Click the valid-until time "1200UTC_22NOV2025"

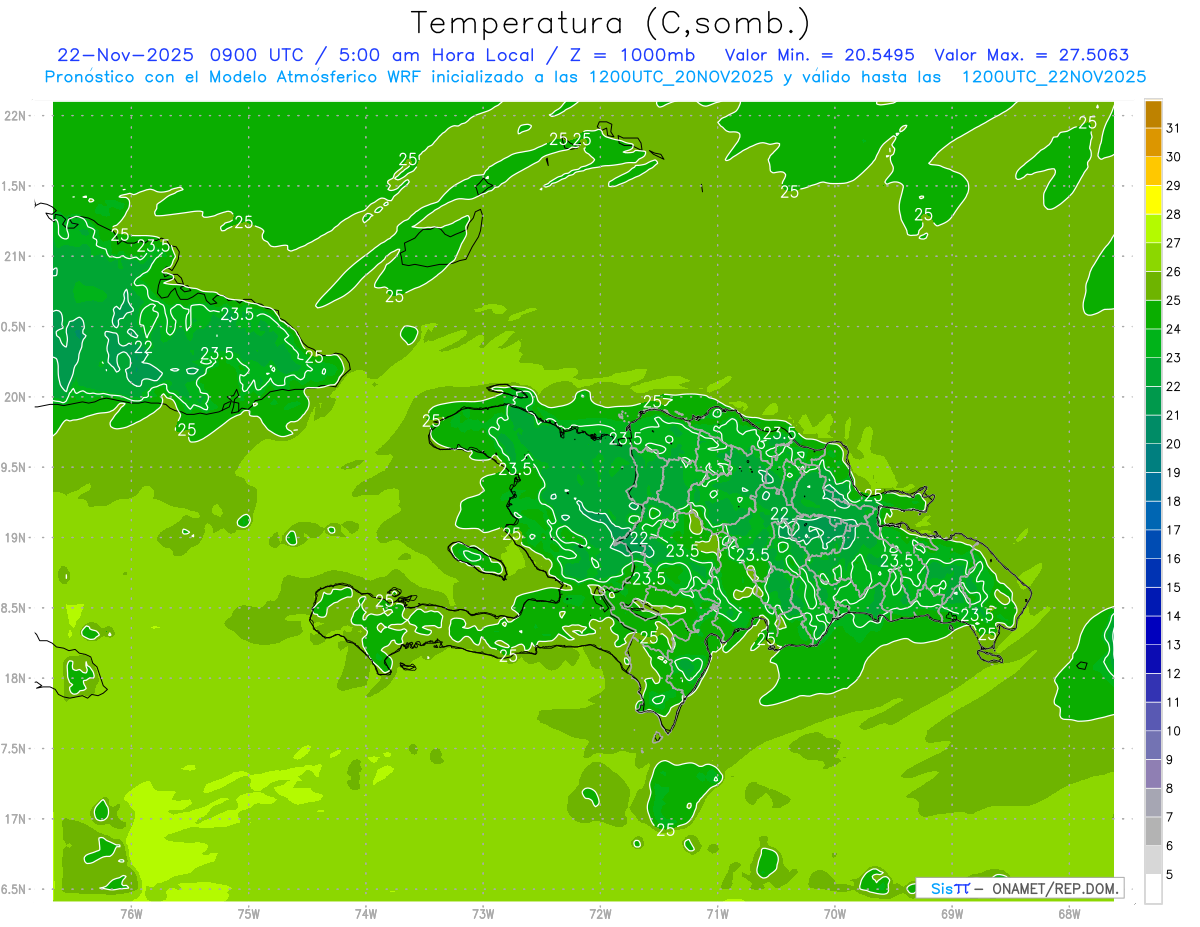coord(1053,76)
